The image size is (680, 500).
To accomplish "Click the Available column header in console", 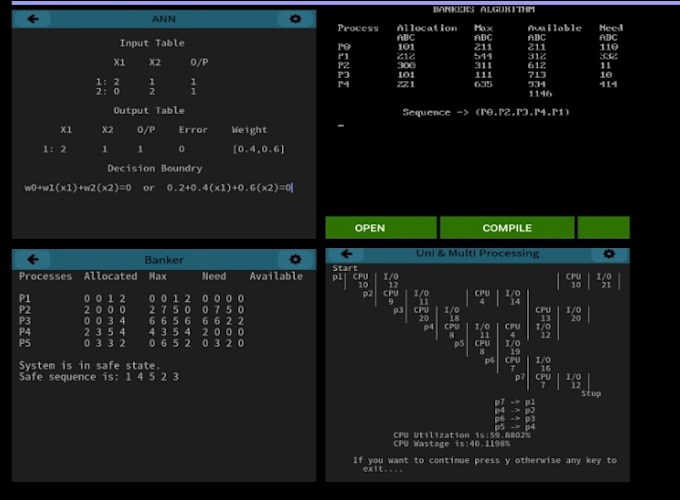I will pos(554,28).
